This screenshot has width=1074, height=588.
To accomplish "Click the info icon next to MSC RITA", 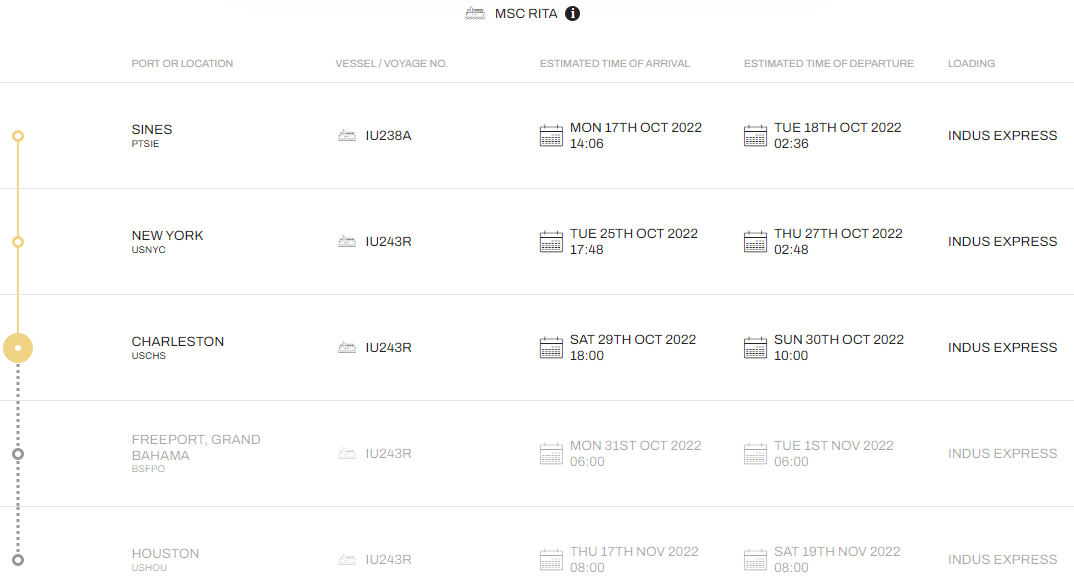I will coord(572,14).
